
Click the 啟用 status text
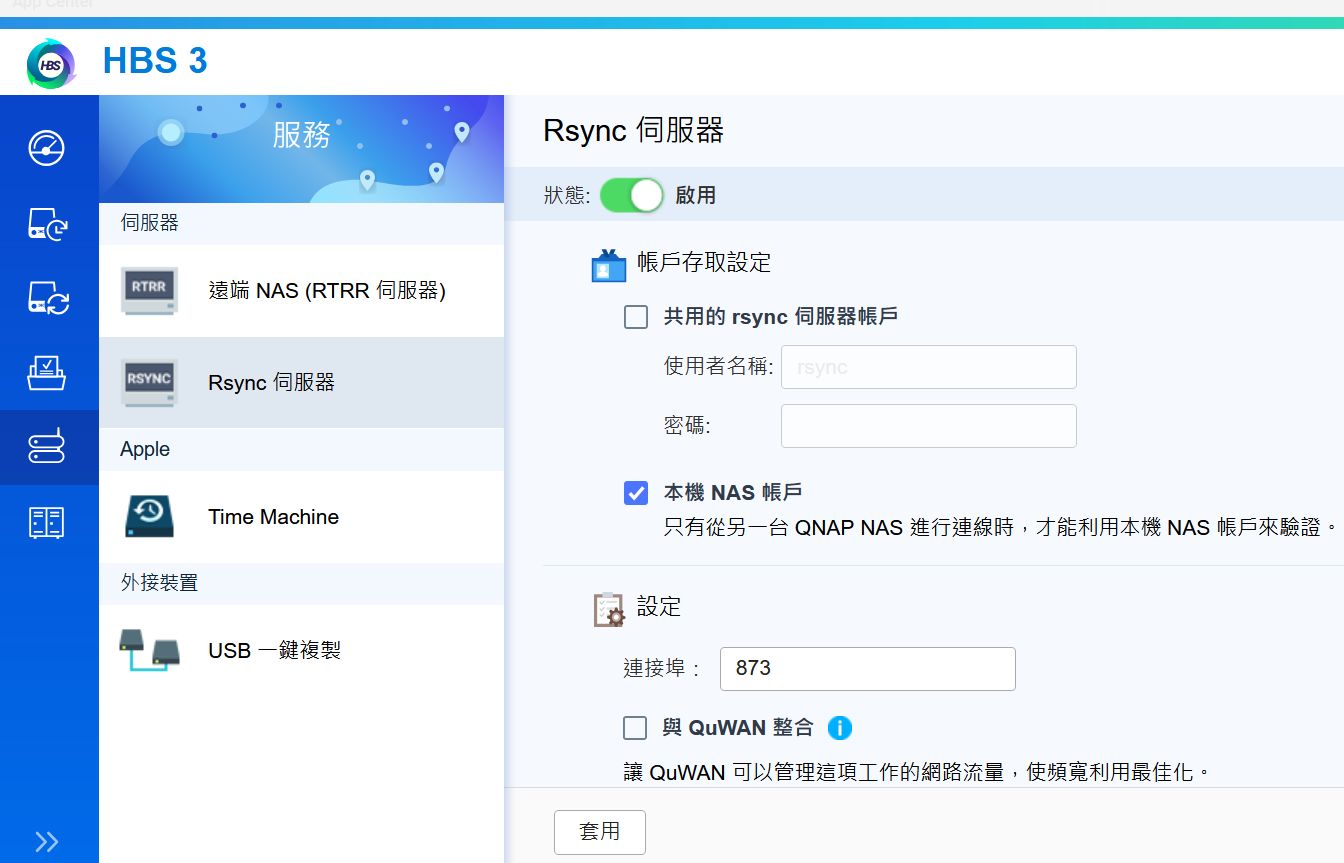coord(695,195)
